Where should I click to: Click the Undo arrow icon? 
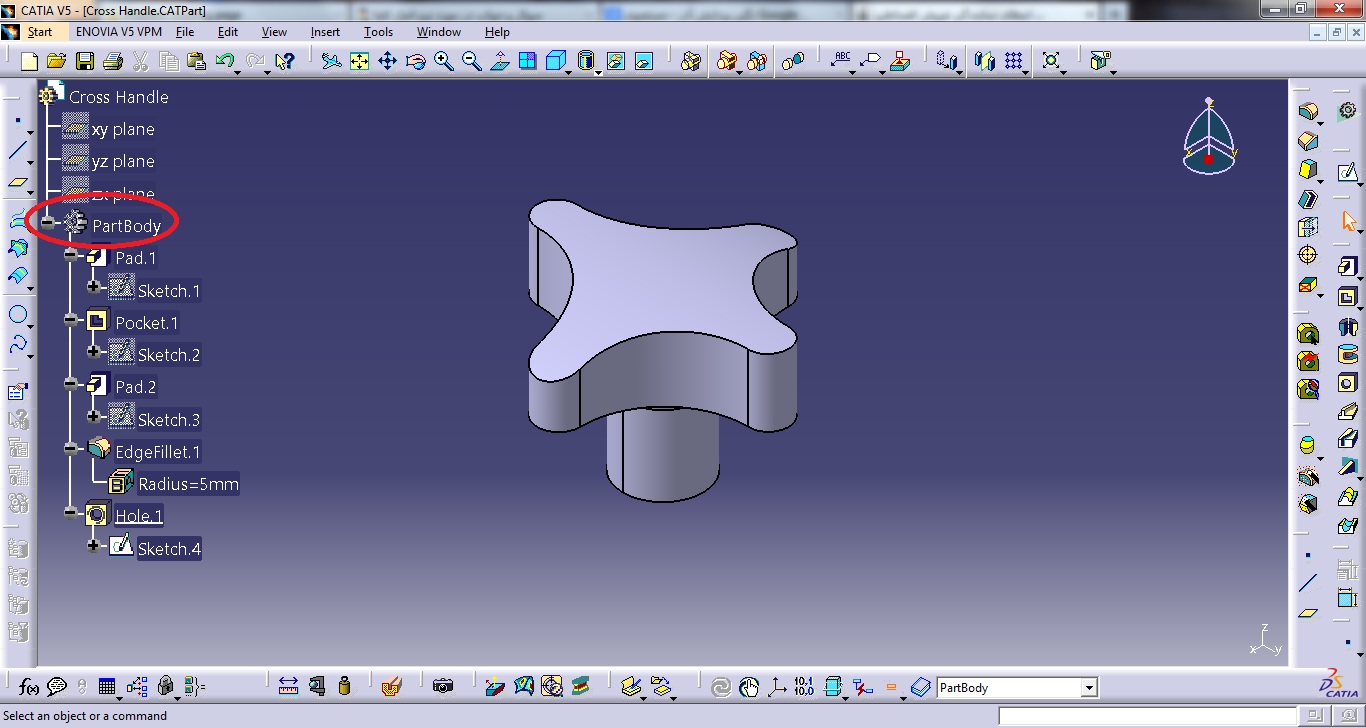point(225,61)
